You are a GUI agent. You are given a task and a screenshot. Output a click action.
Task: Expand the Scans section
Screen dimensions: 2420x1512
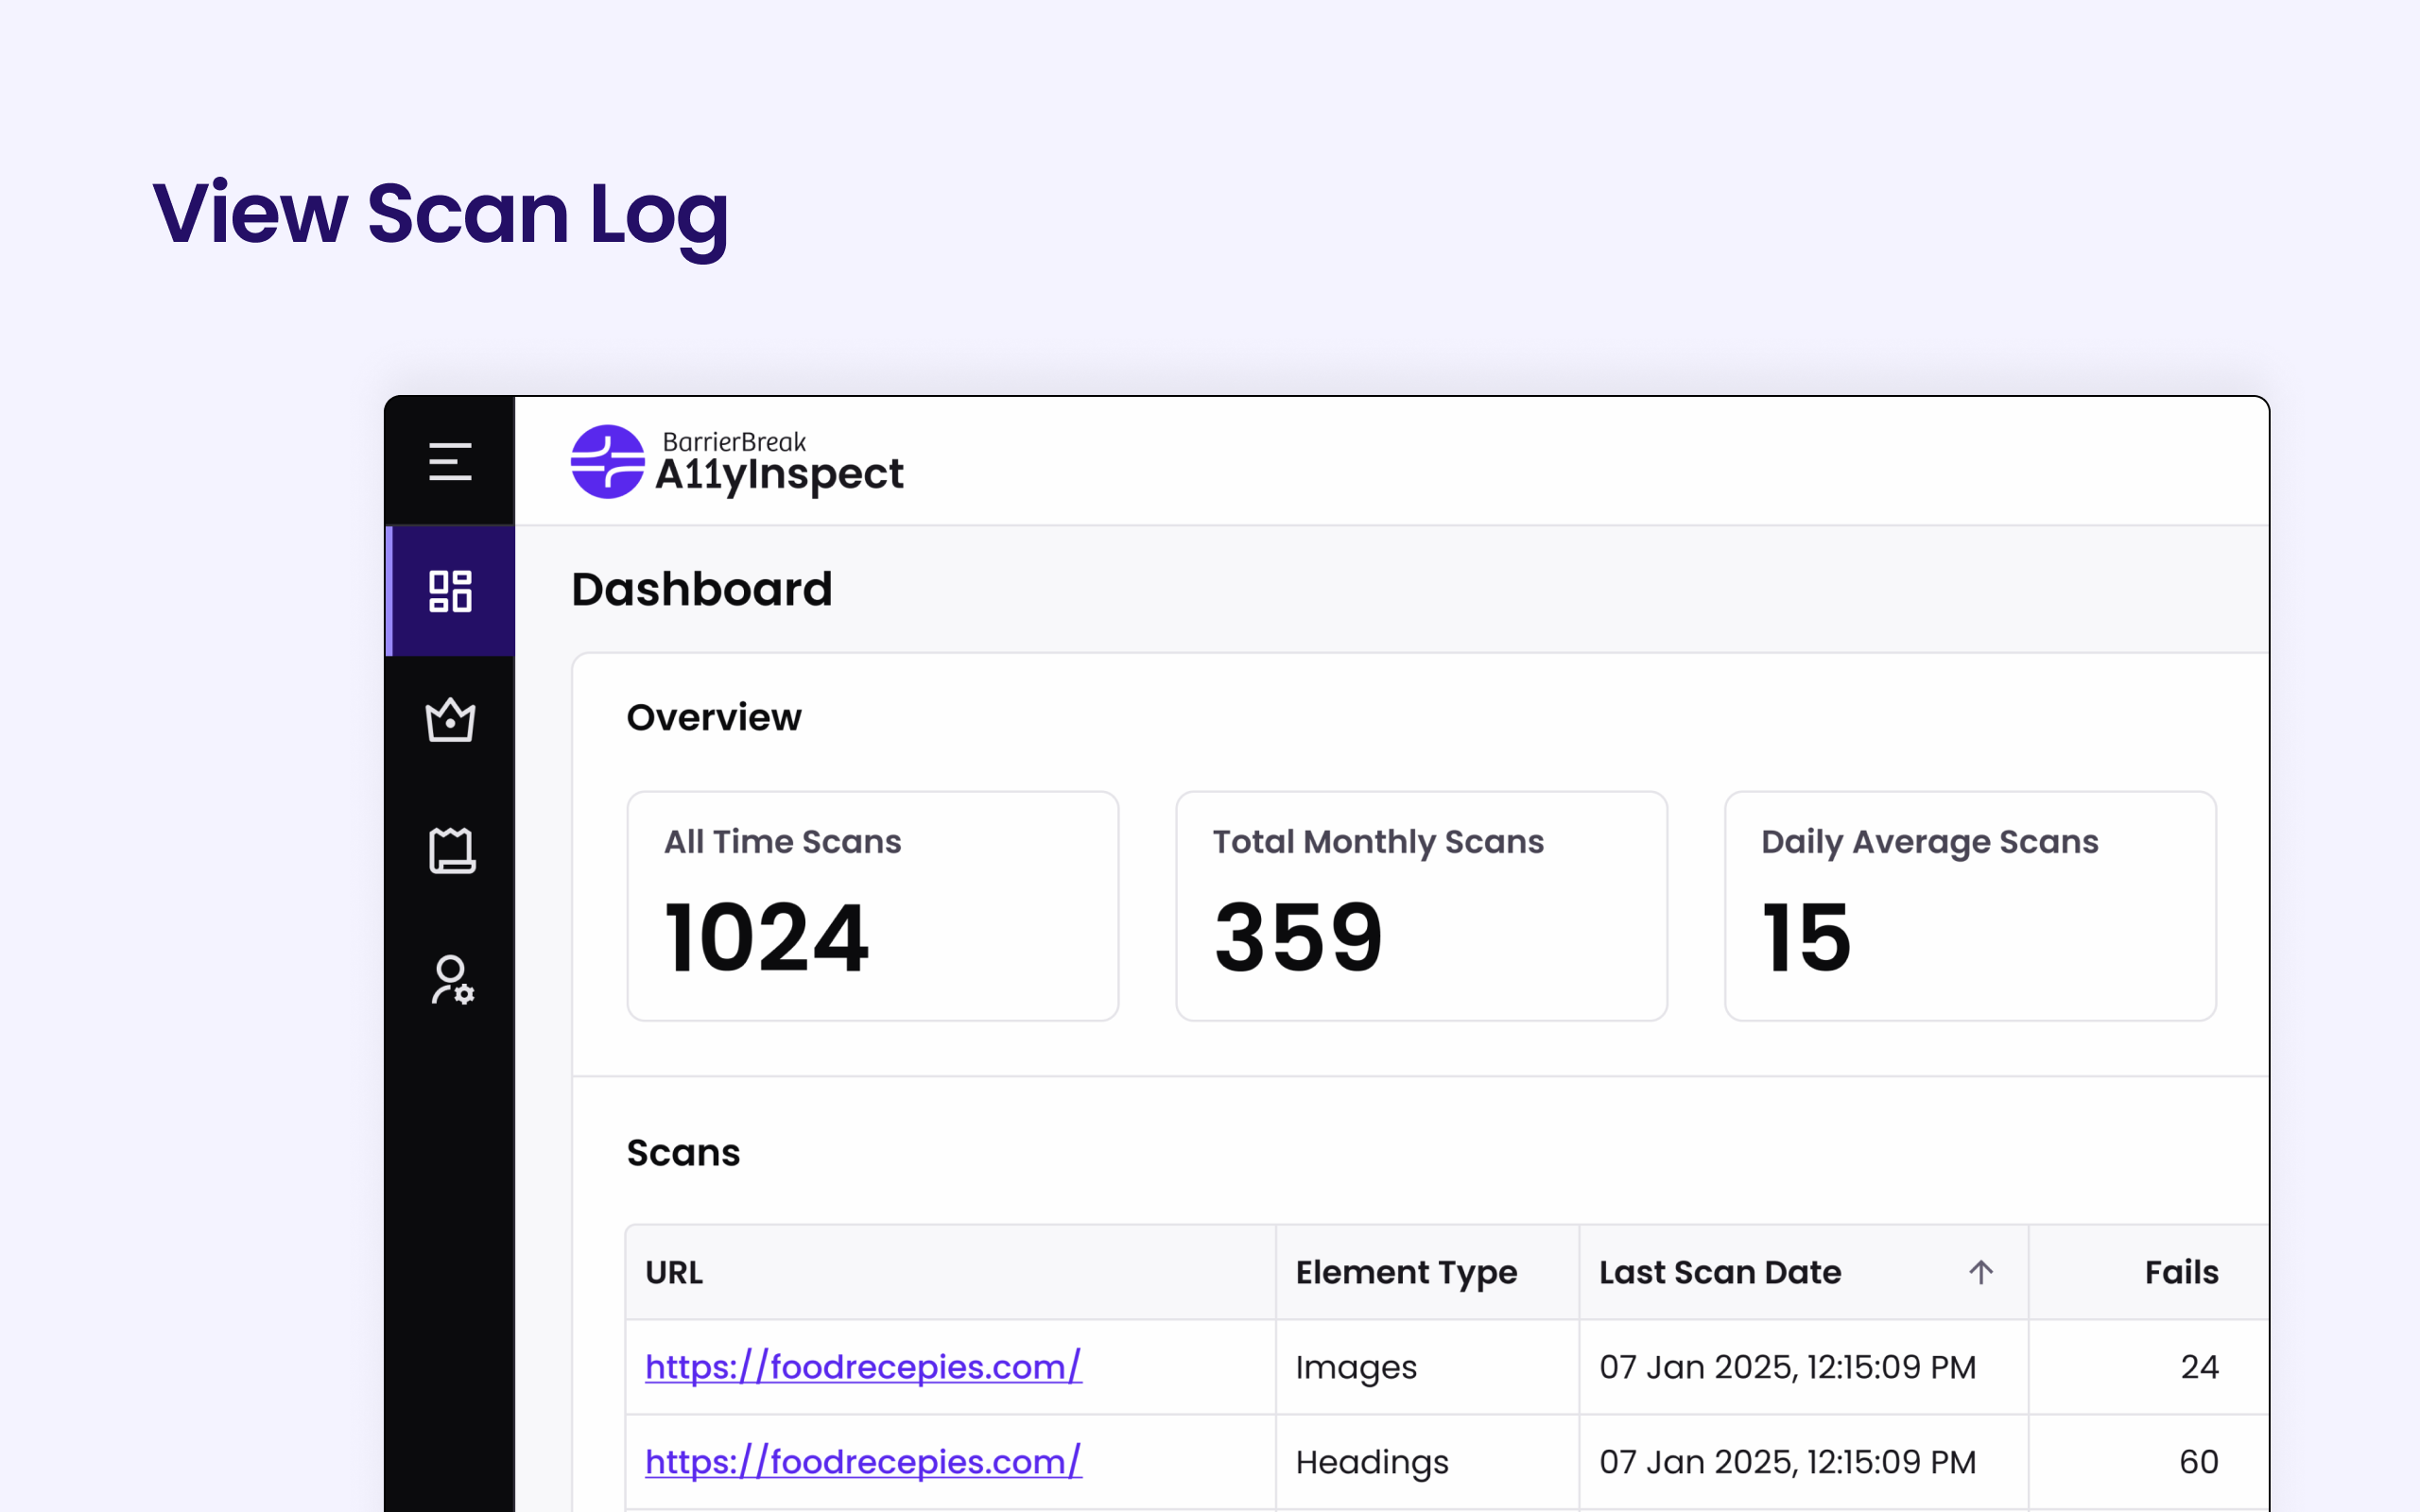point(684,1152)
